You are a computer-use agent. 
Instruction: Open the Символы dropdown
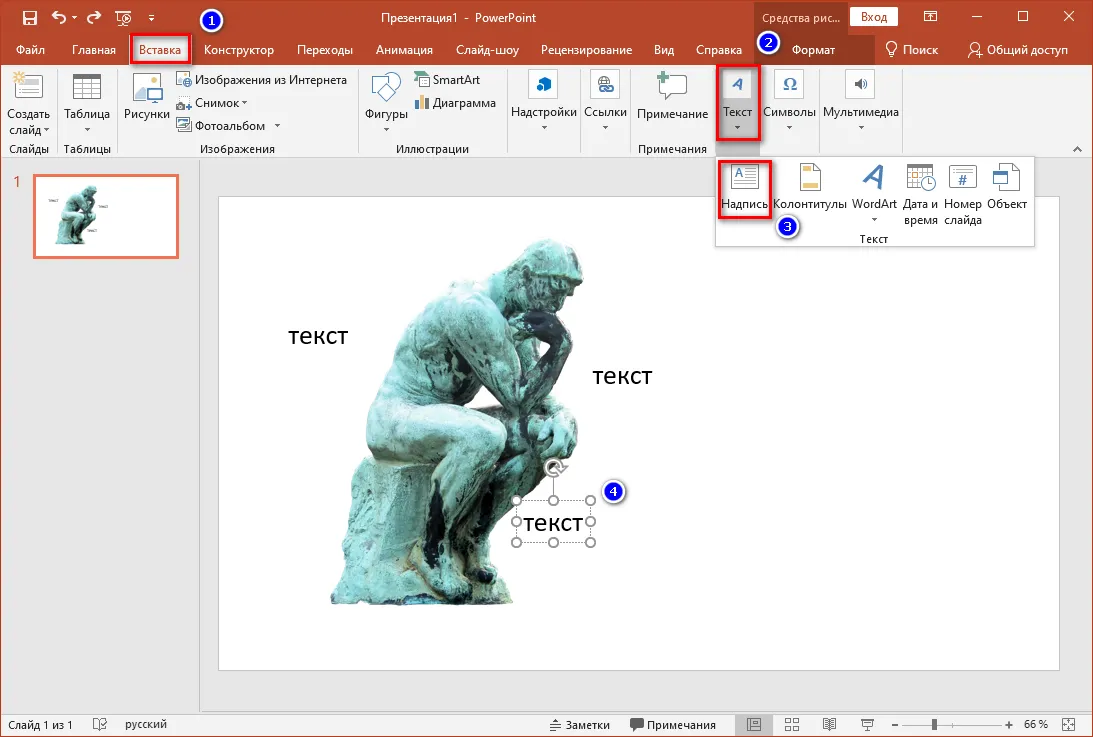coord(789,102)
